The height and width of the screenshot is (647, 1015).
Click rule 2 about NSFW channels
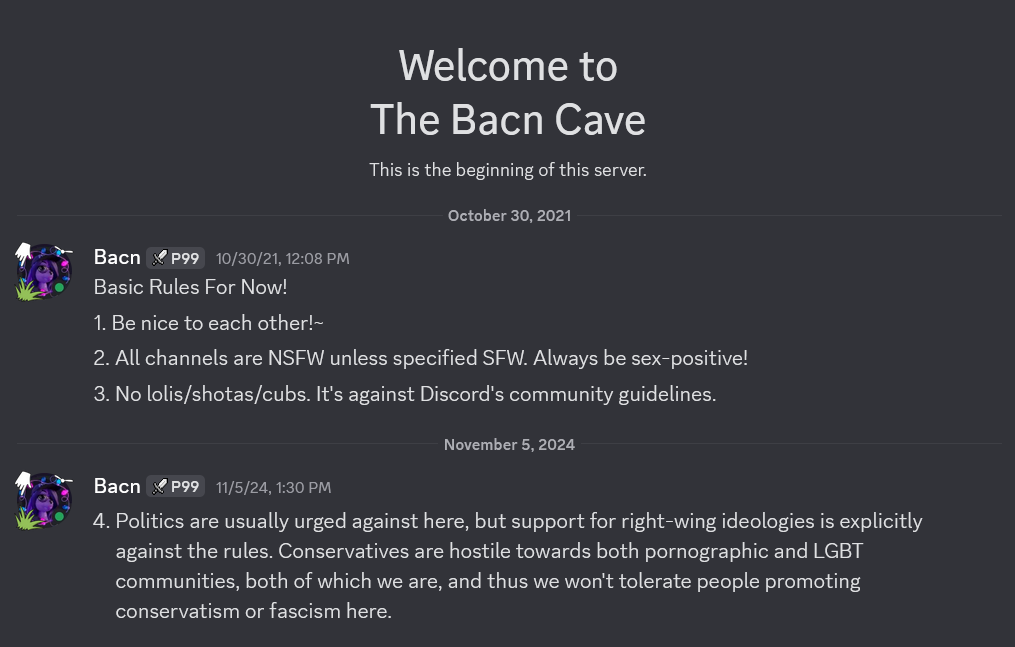click(421, 358)
